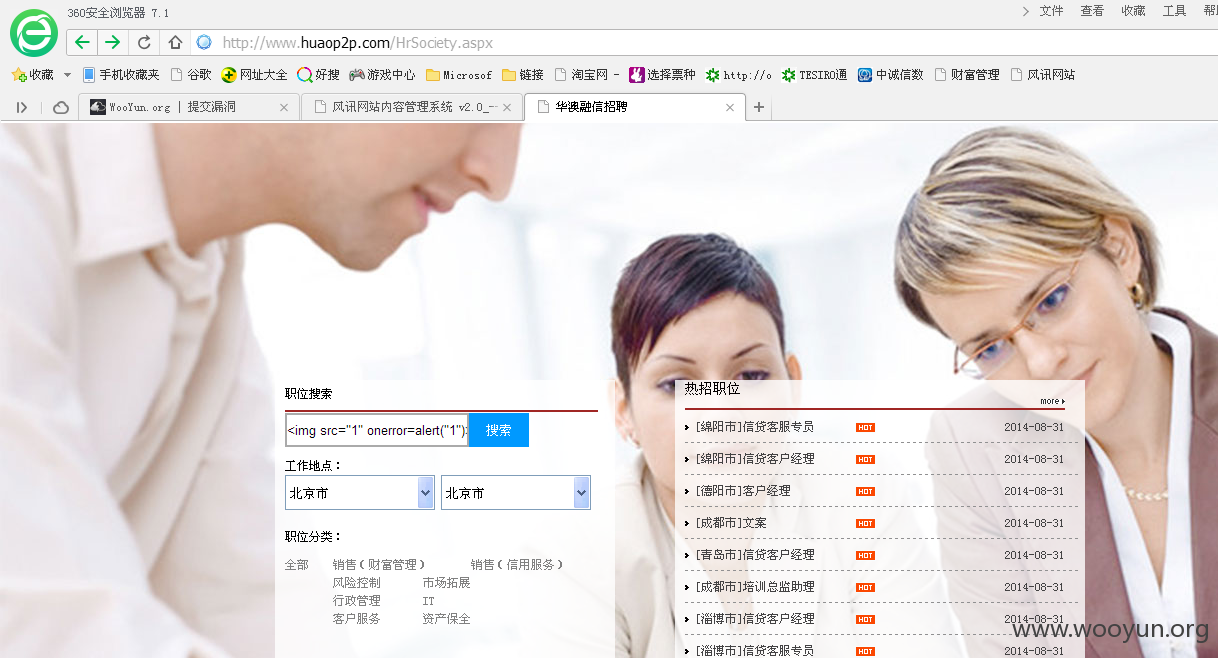The width and height of the screenshot is (1218, 658).
Task: Open 手机收藏夹 bookmark
Action: pyautogui.click(x=120, y=75)
